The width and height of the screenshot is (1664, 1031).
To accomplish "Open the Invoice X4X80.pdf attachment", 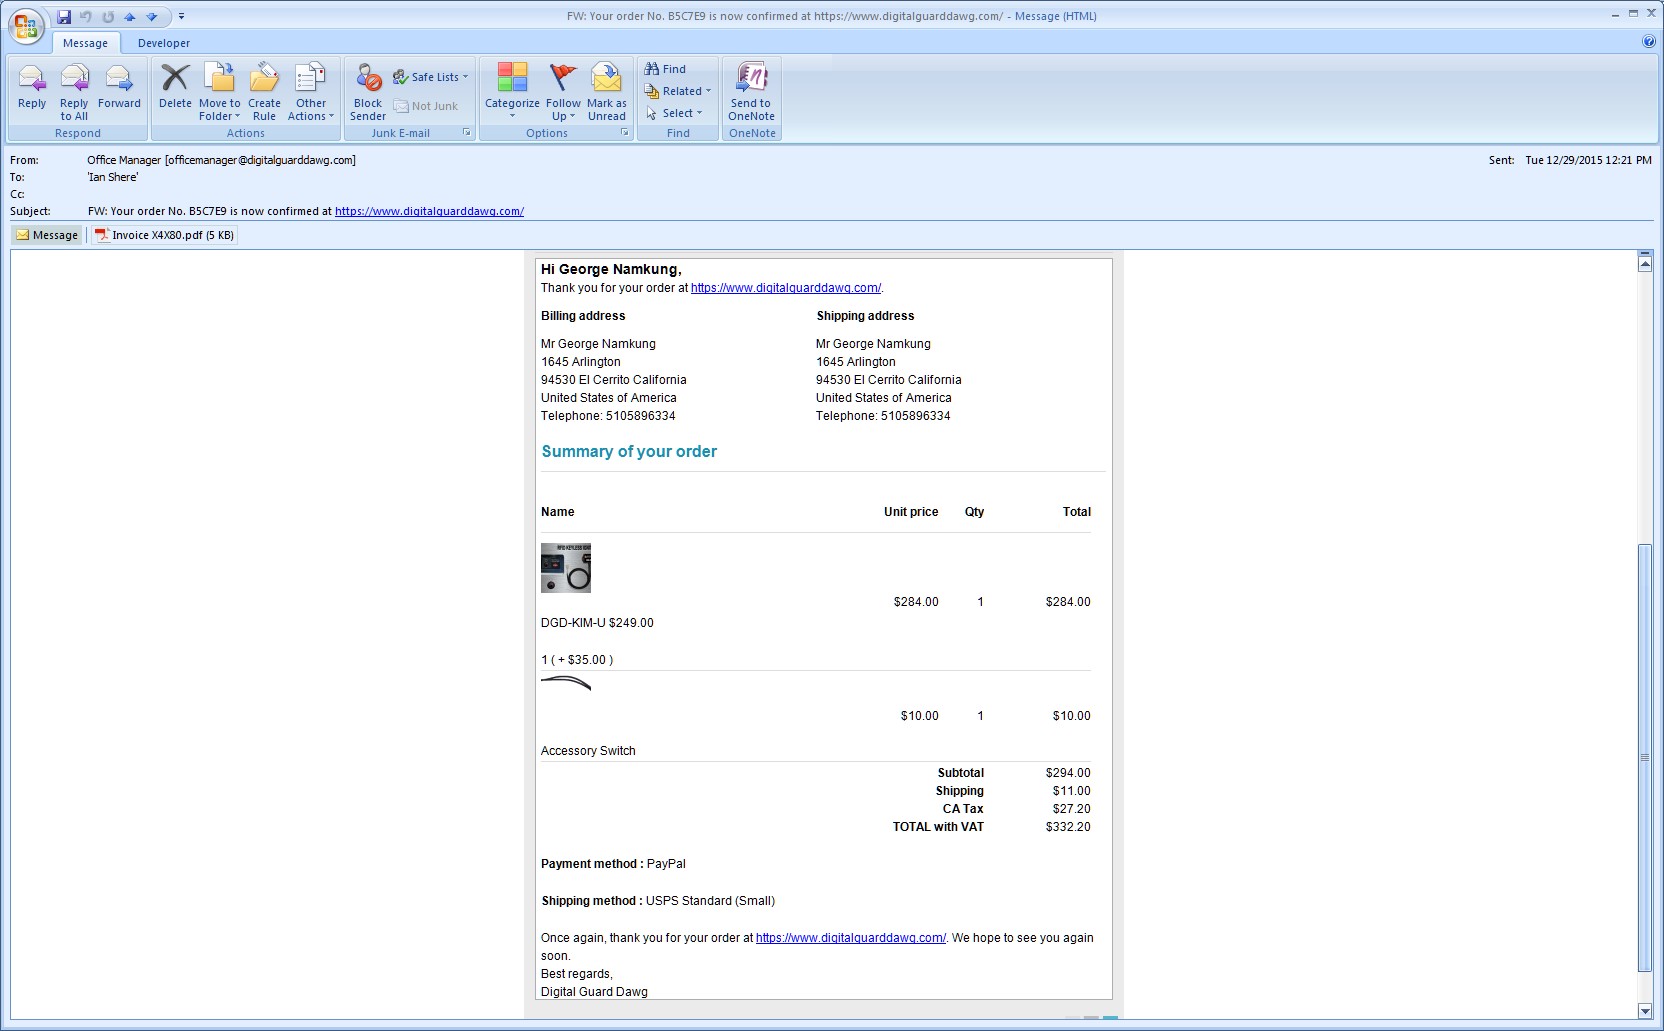I will pyautogui.click(x=164, y=235).
